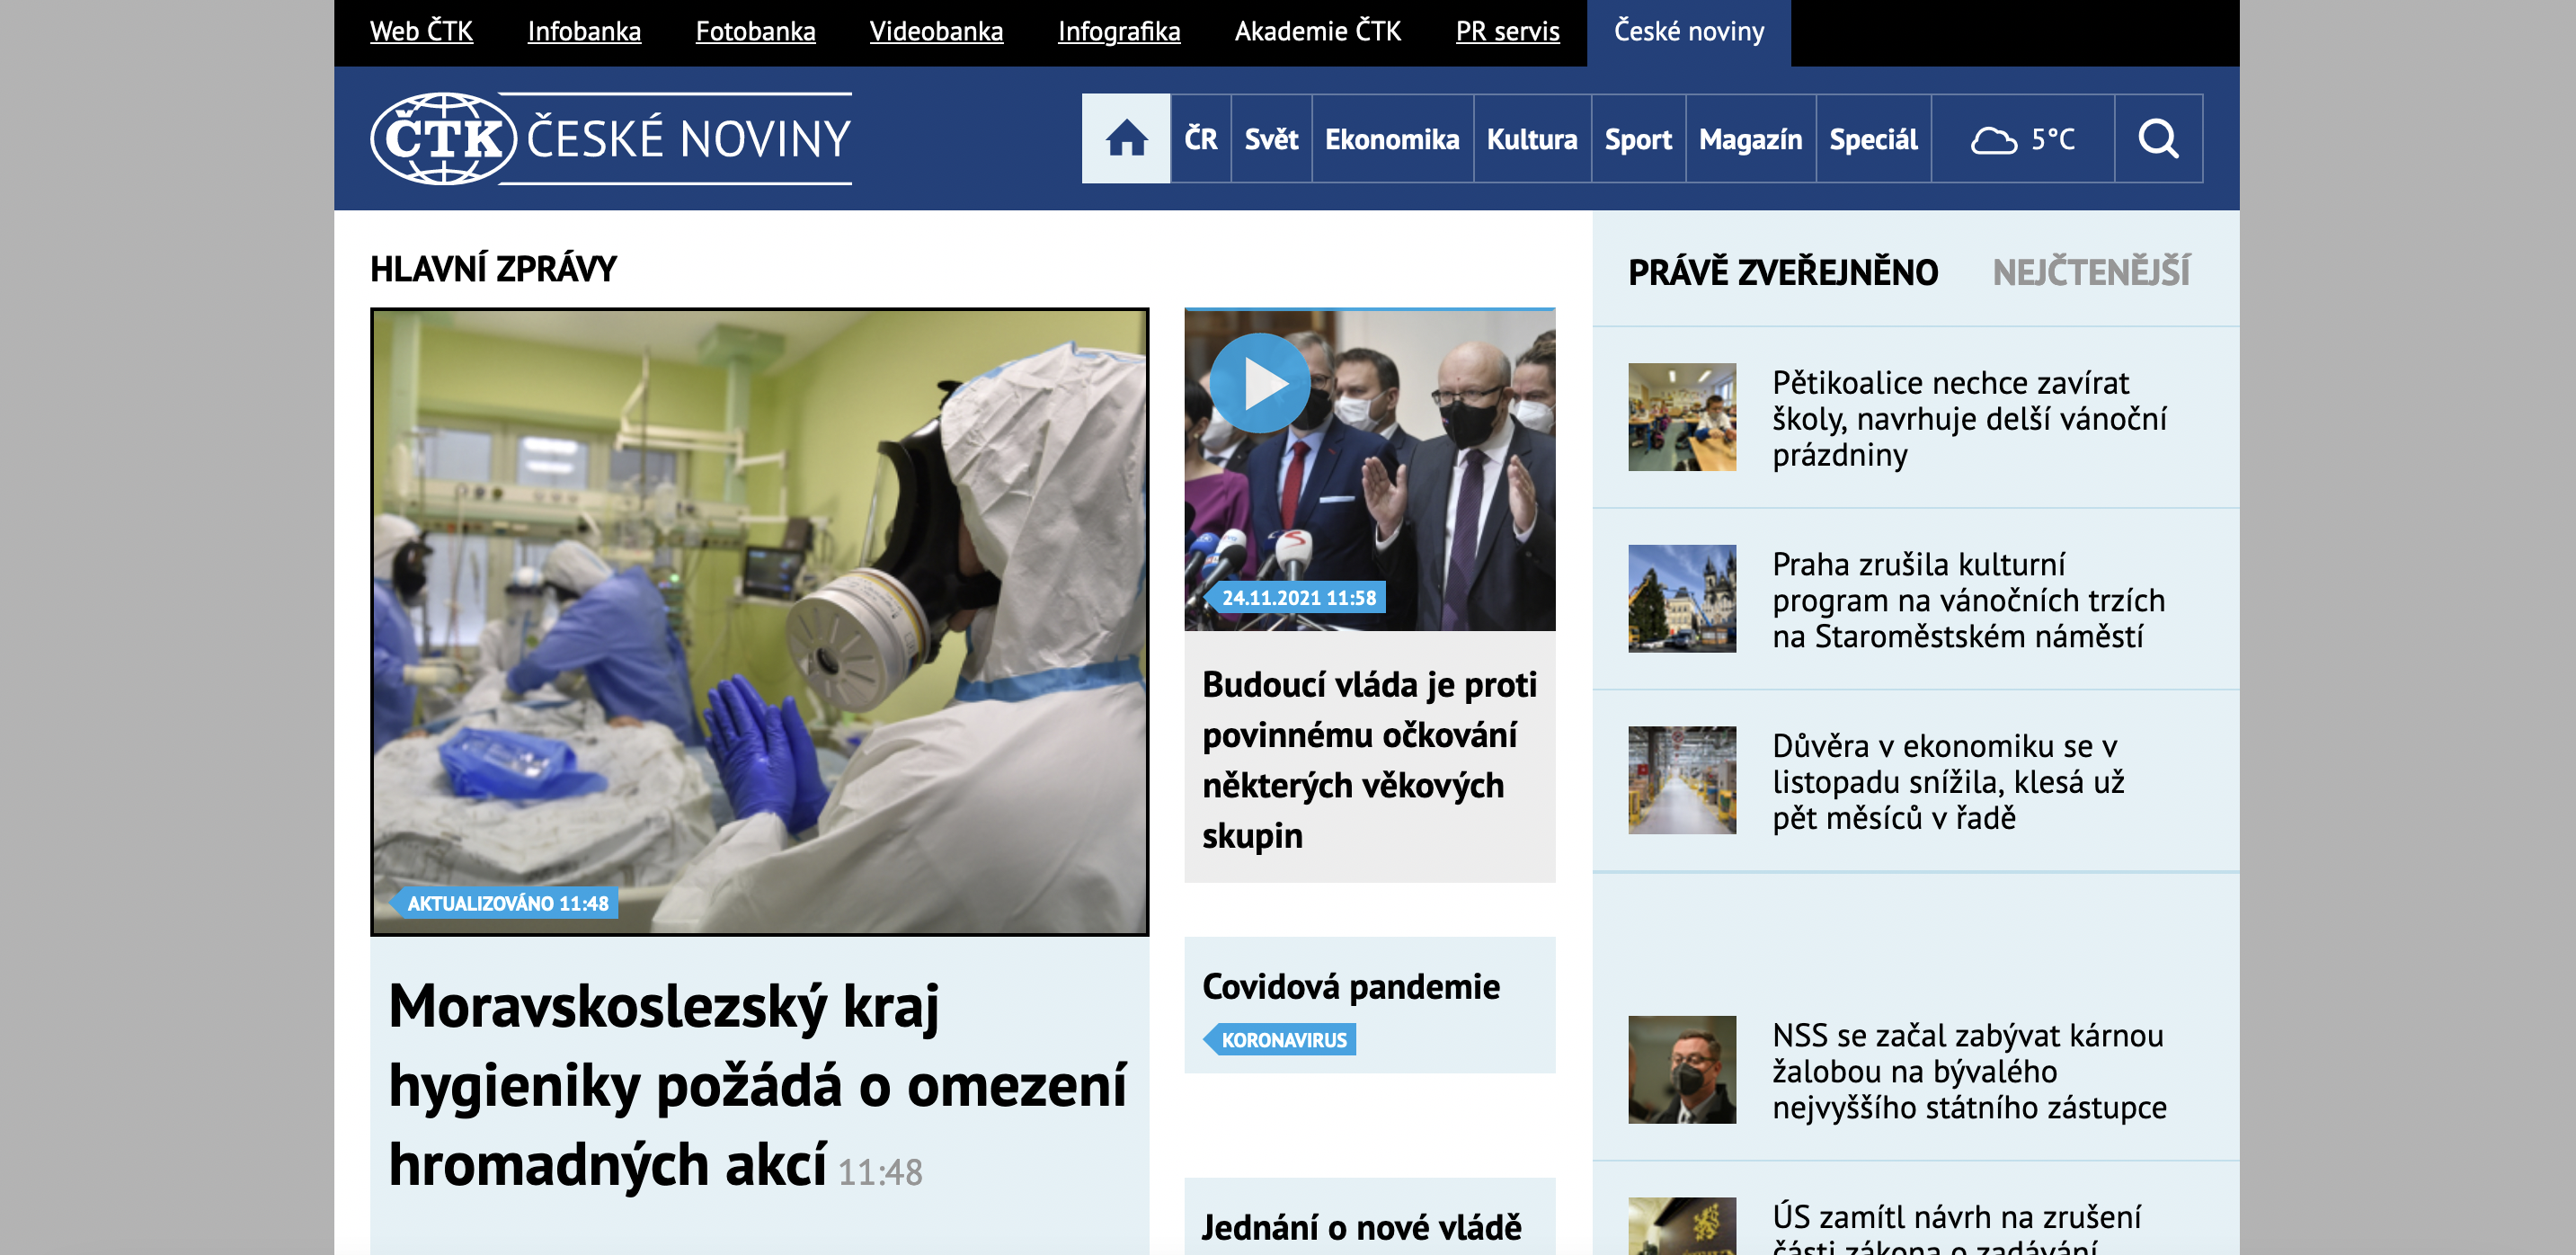
Task: Click the Hlavní zprávy heading
Action: tap(493, 268)
